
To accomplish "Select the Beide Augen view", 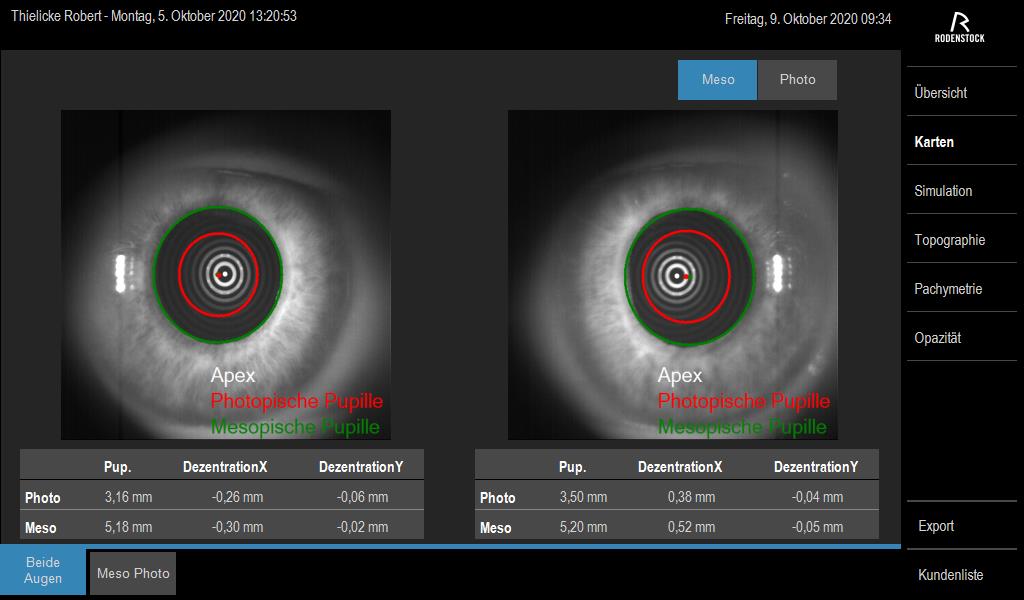I will (43, 571).
